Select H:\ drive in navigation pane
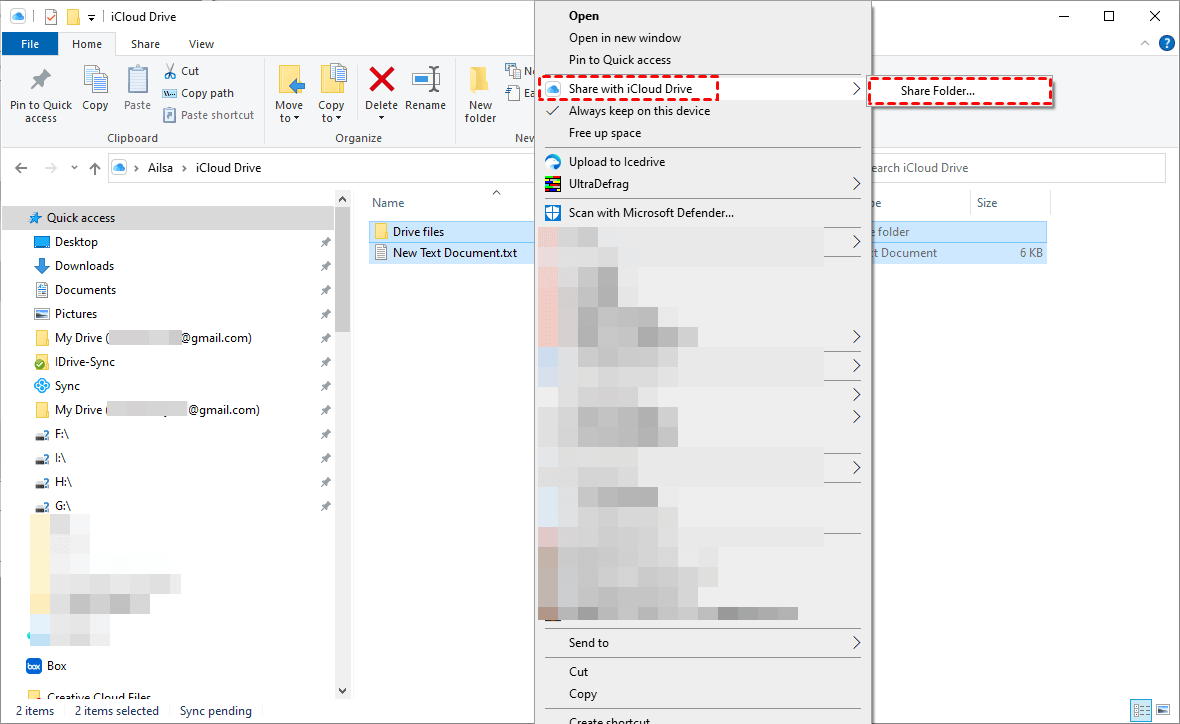The height and width of the screenshot is (724, 1180). pos(63,482)
